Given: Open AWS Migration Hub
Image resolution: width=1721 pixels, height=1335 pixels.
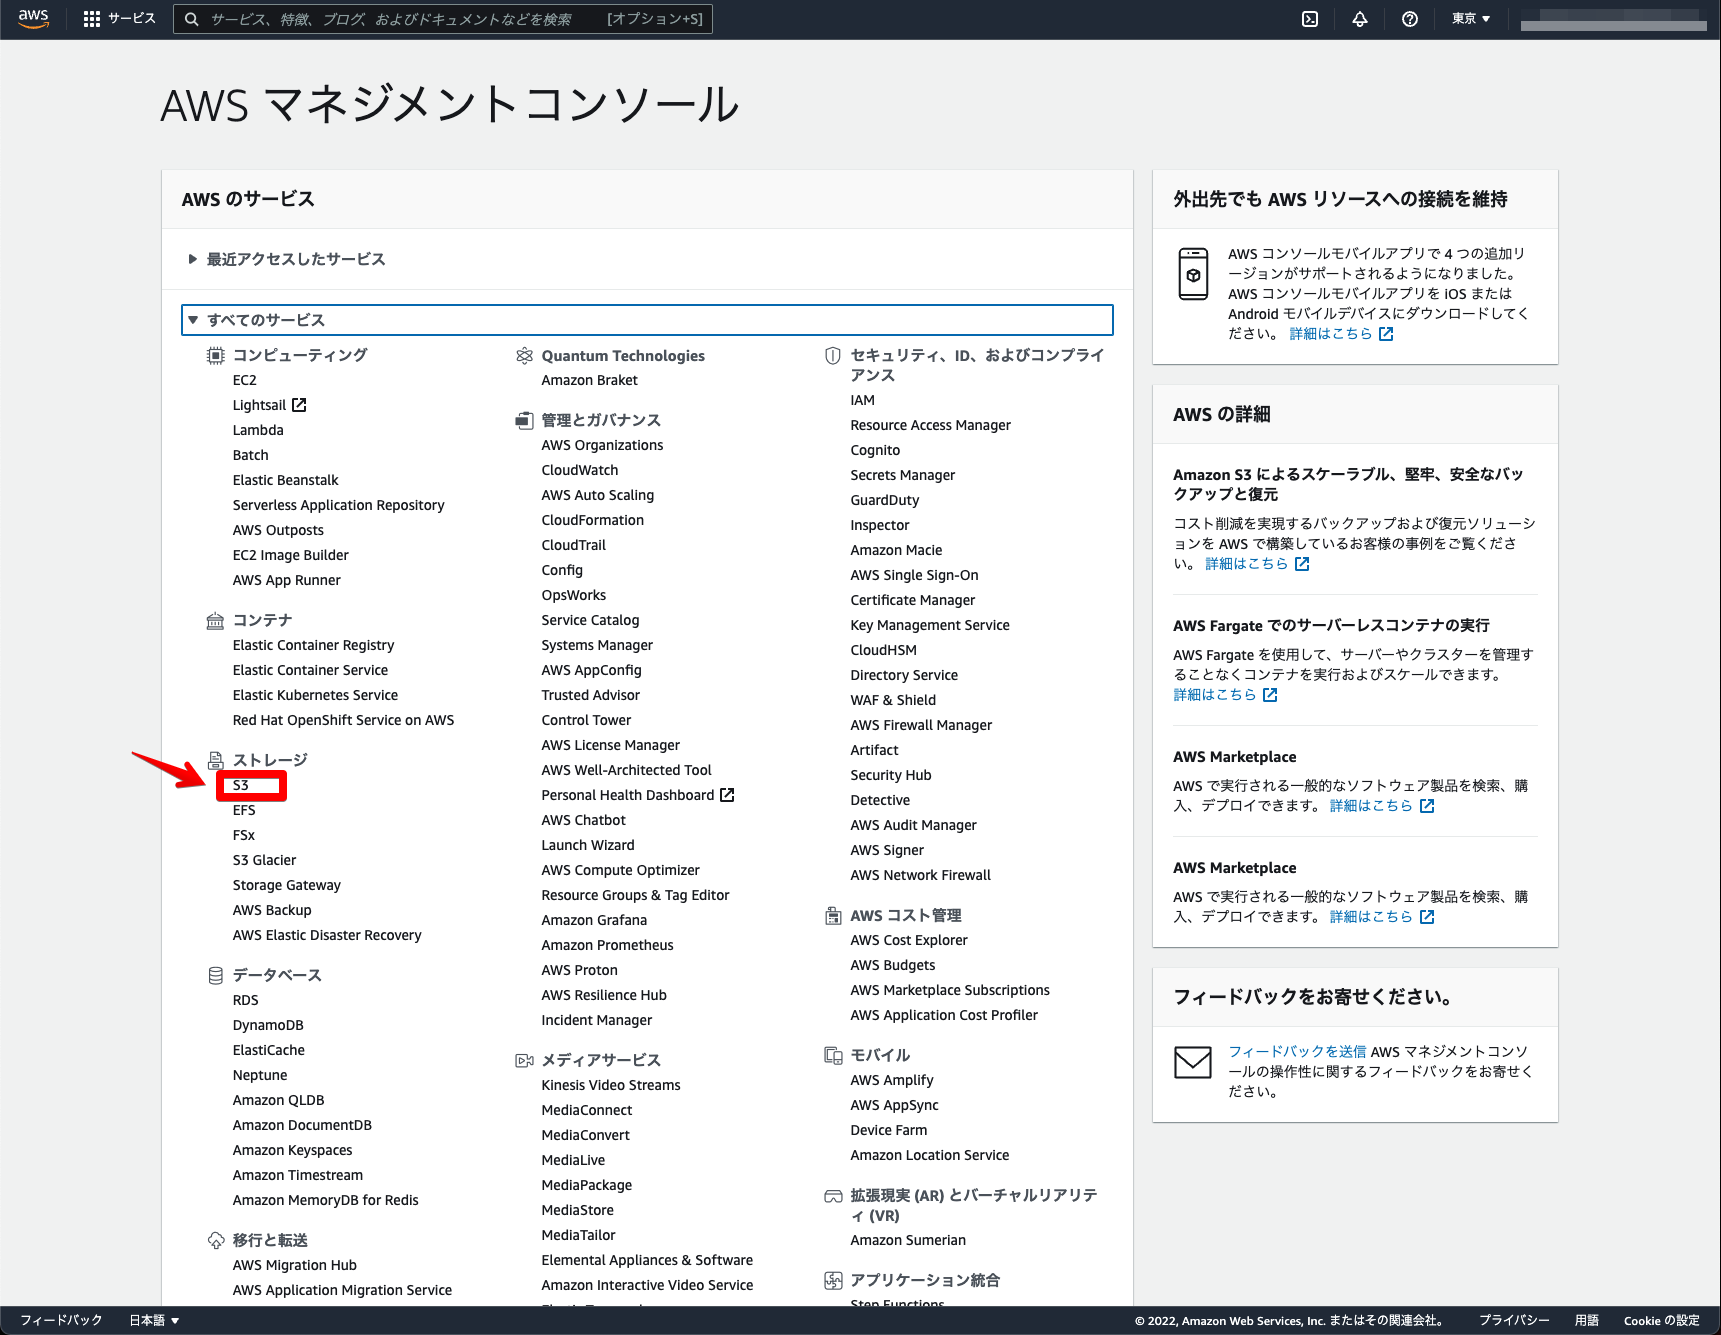Looking at the screenshot, I should pyautogui.click(x=295, y=1265).
